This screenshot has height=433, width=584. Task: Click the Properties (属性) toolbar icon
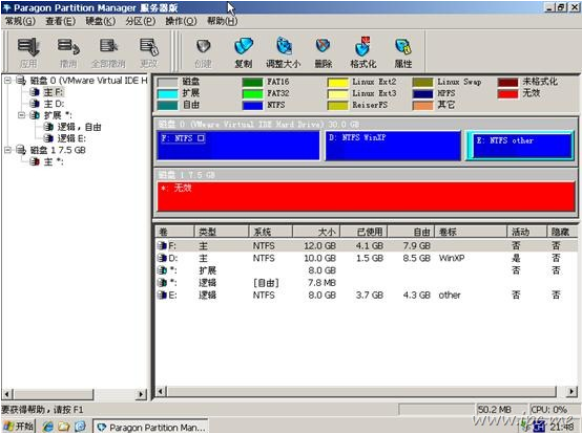tap(403, 47)
